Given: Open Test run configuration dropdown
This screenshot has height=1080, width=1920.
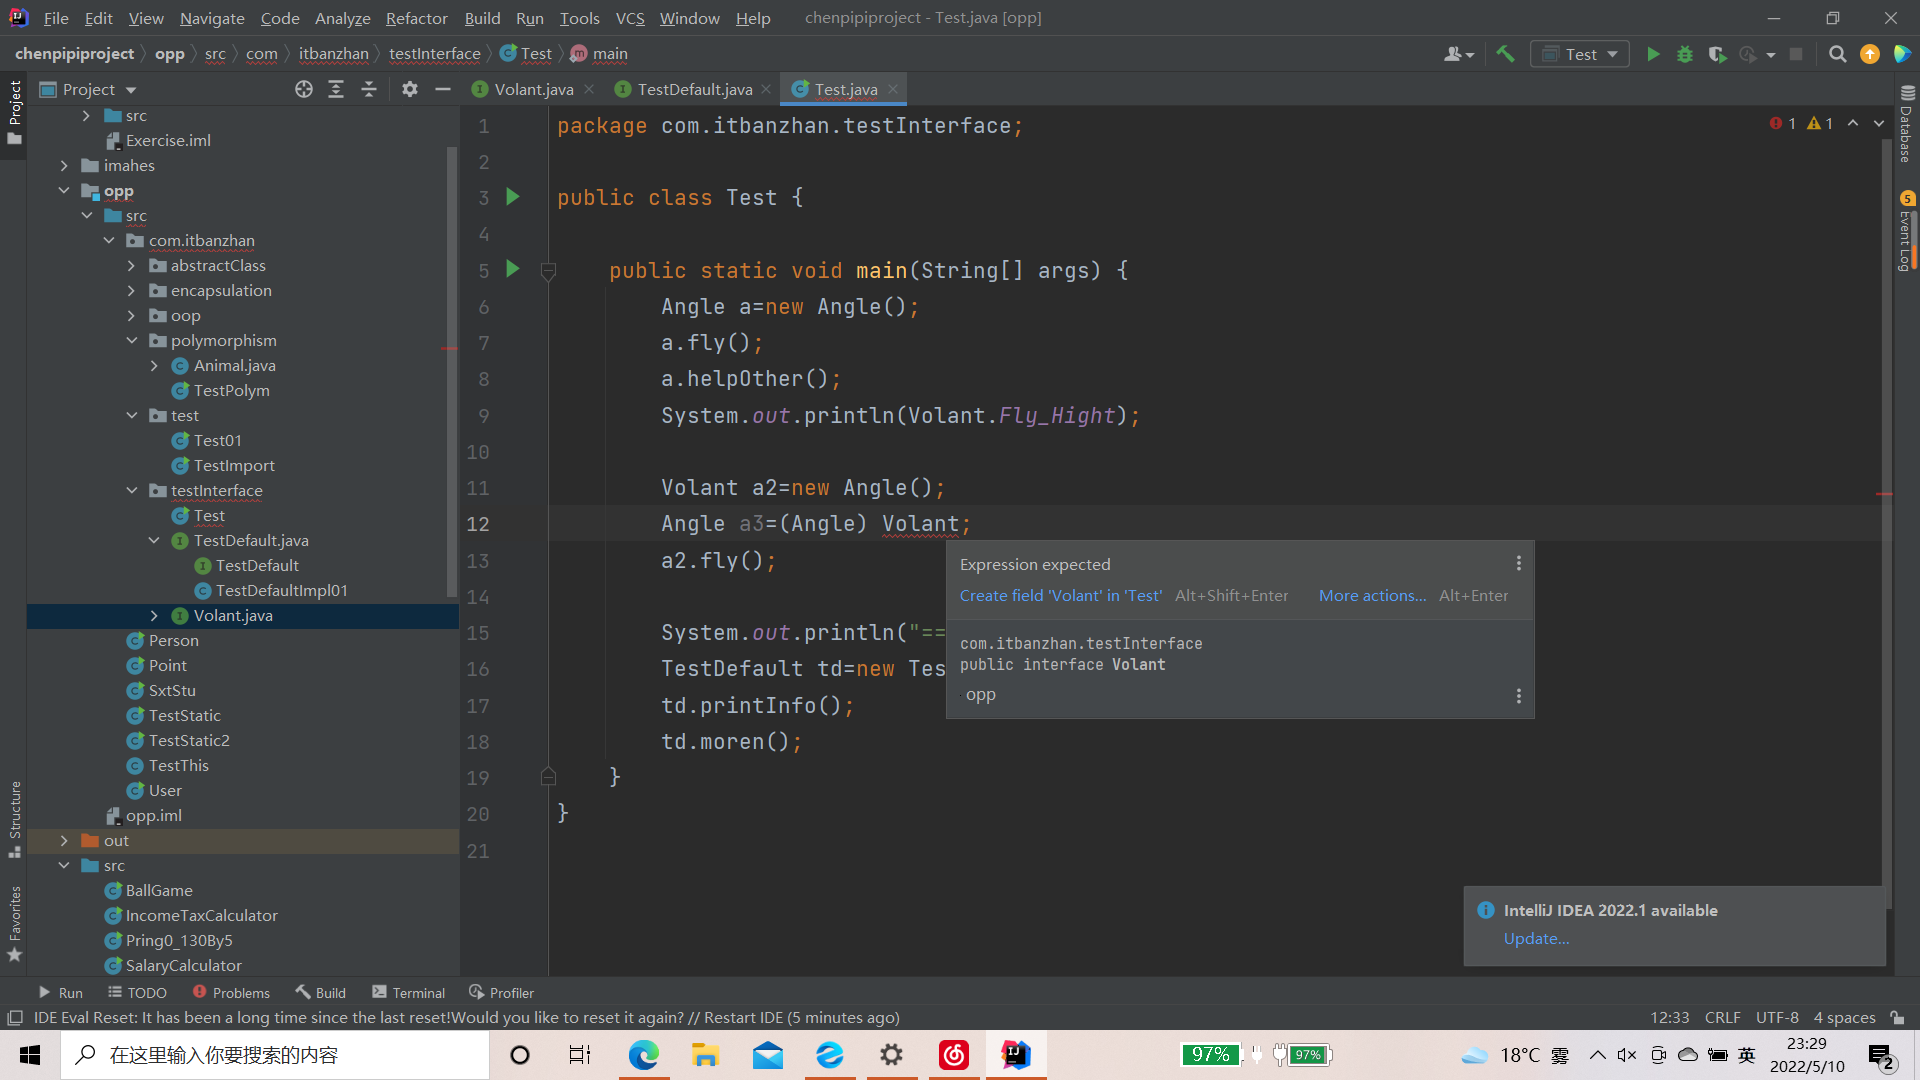Looking at the screenshot, I should (x=1580, y=54).
